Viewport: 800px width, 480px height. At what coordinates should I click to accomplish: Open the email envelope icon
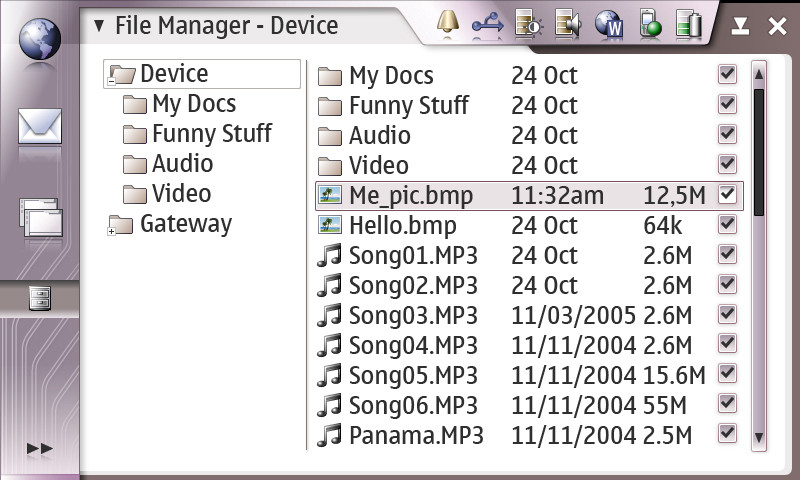[40, 127]
